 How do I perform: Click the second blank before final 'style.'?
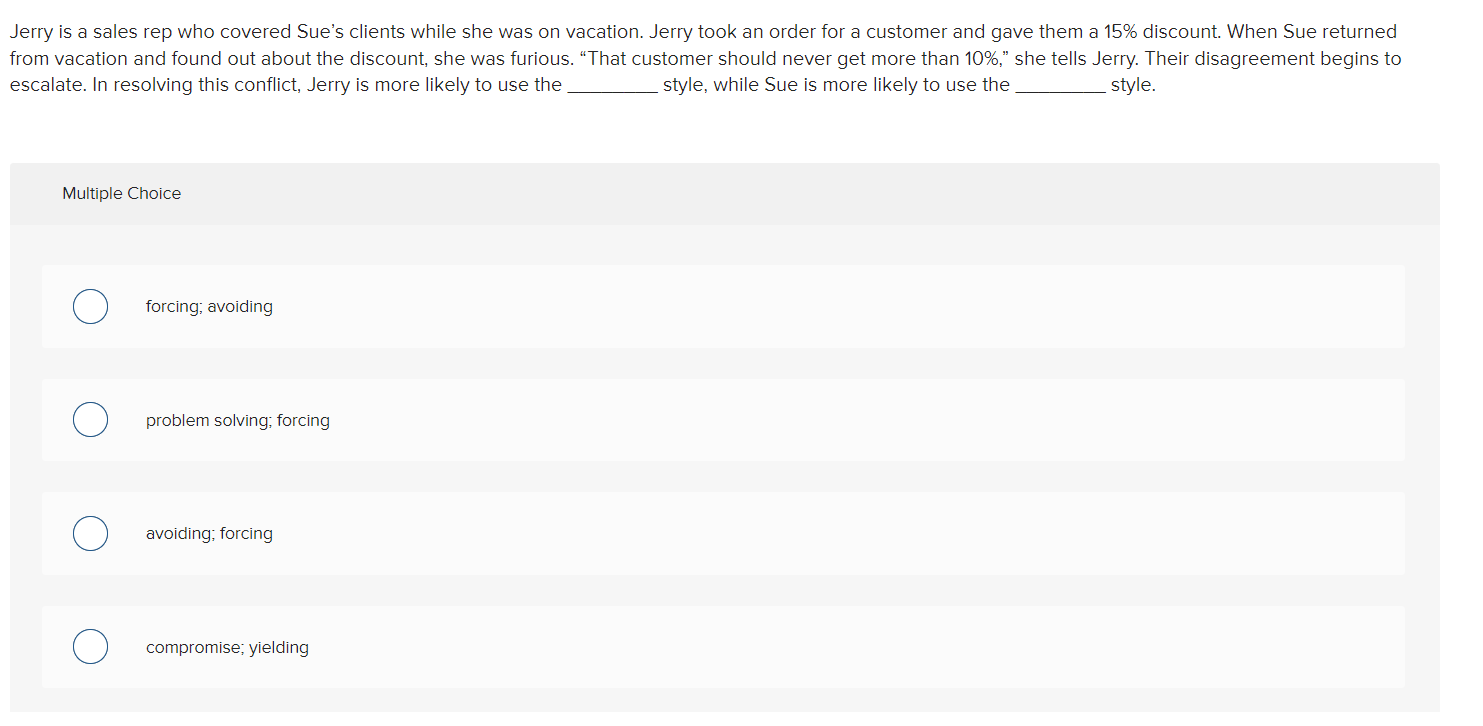(x=1060, y=87)
